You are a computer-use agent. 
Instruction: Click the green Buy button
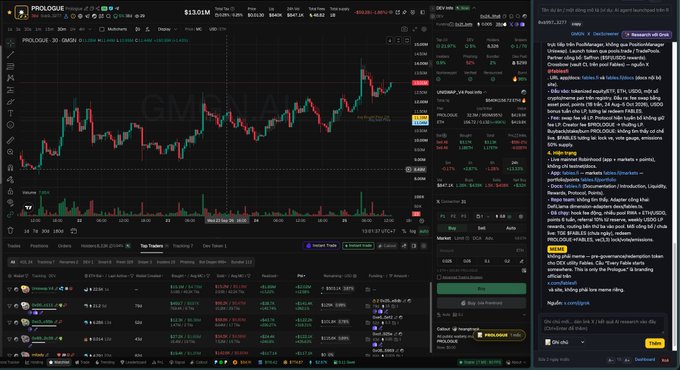click(481, 288)
